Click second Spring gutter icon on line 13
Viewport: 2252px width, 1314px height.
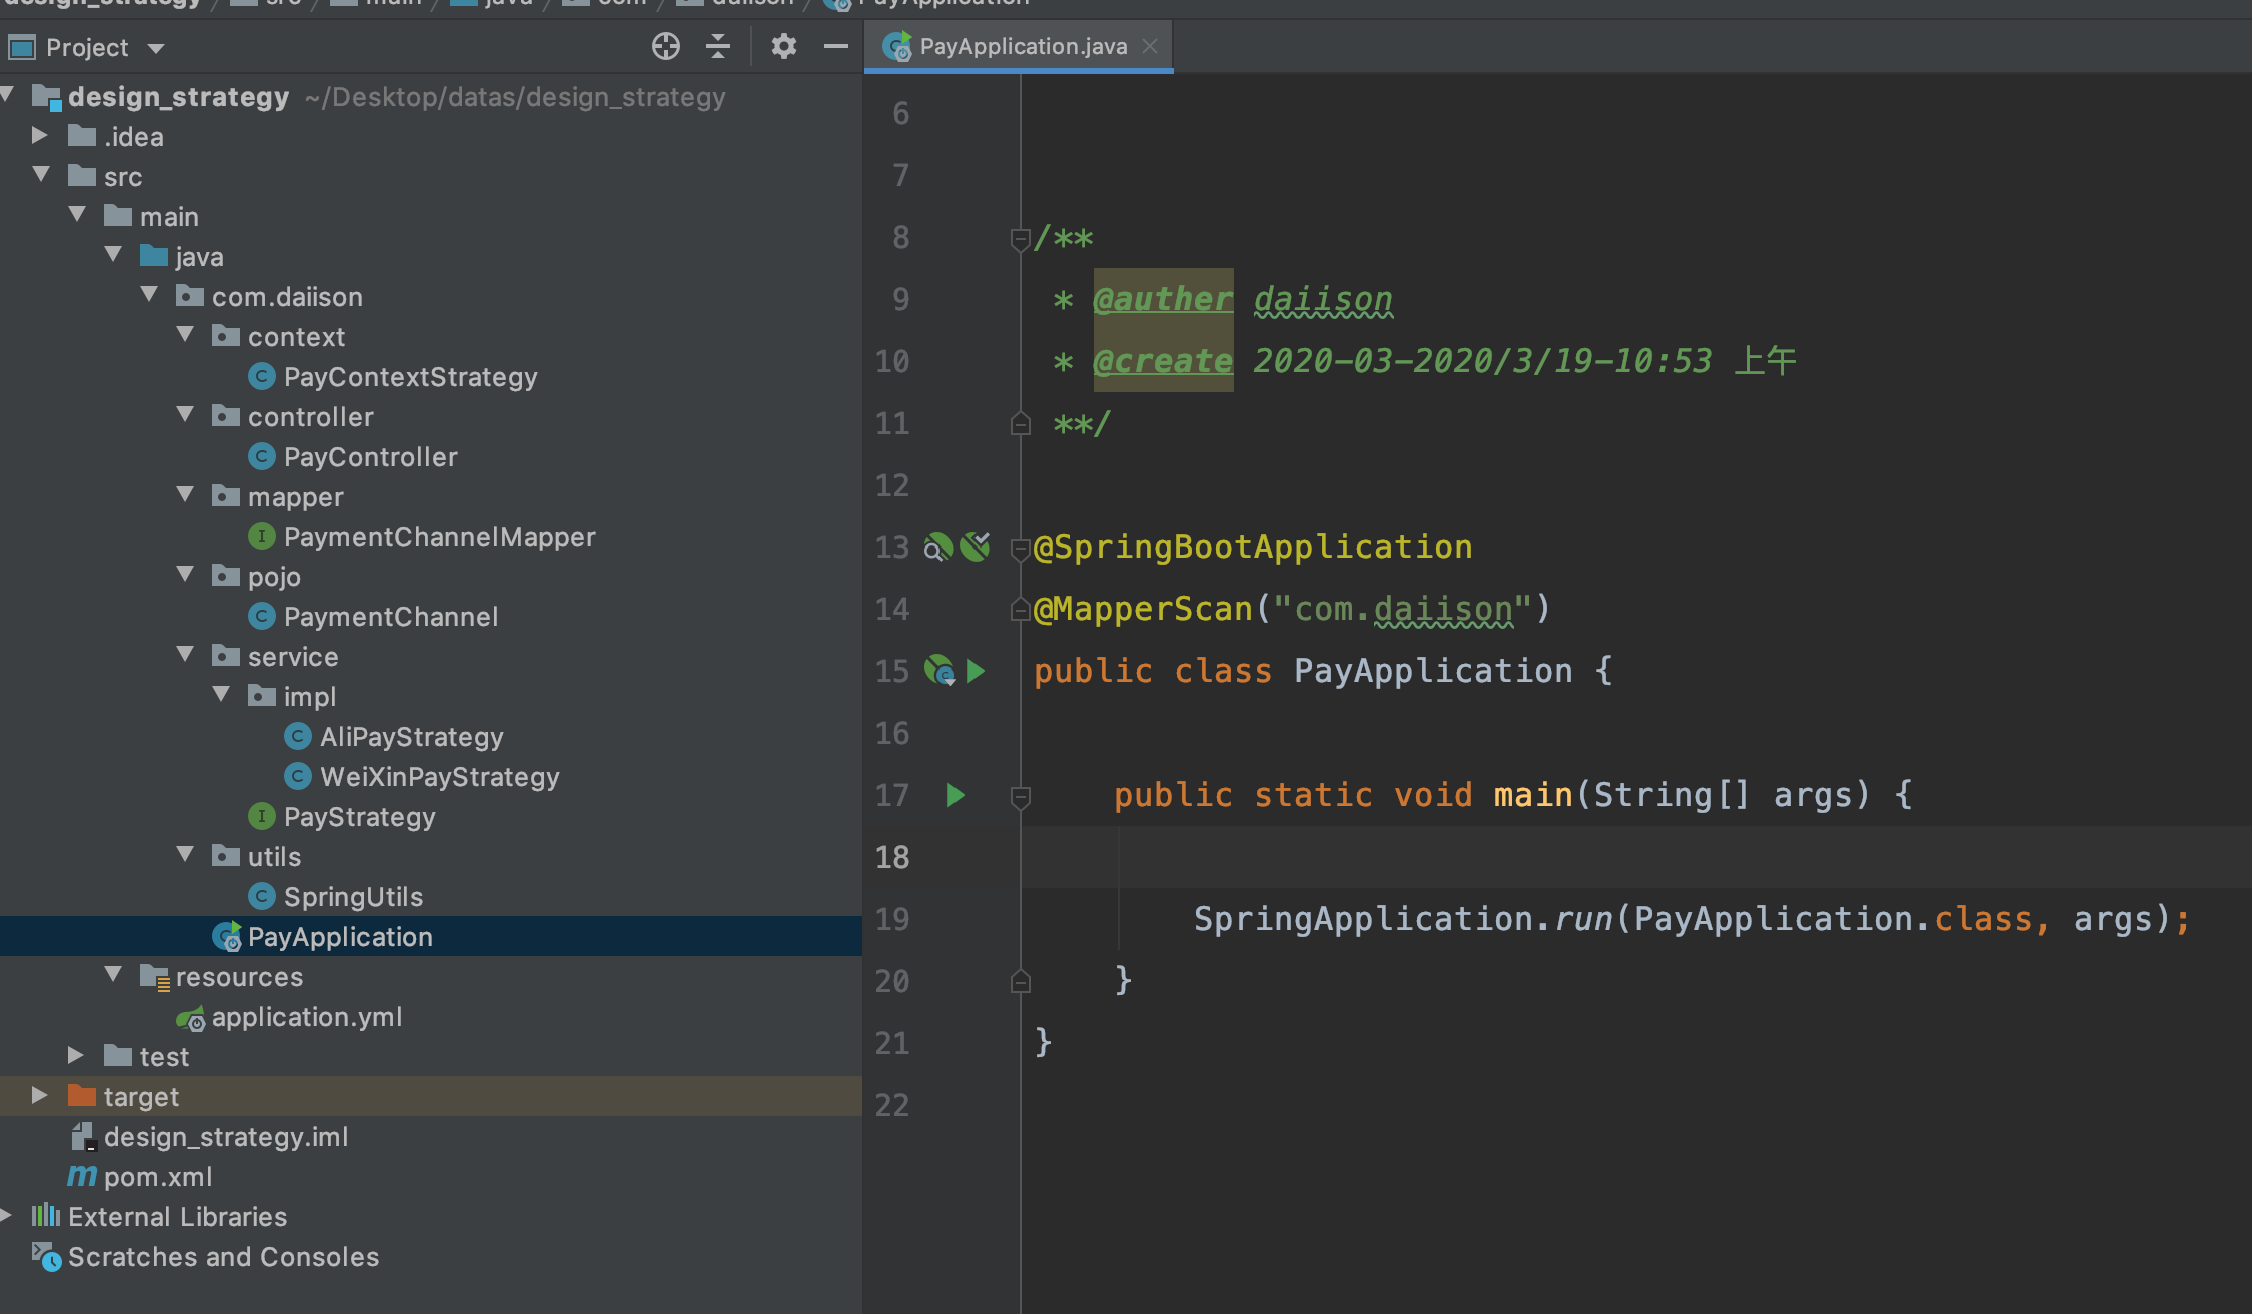pyautogui.click(x=975, y=546)
